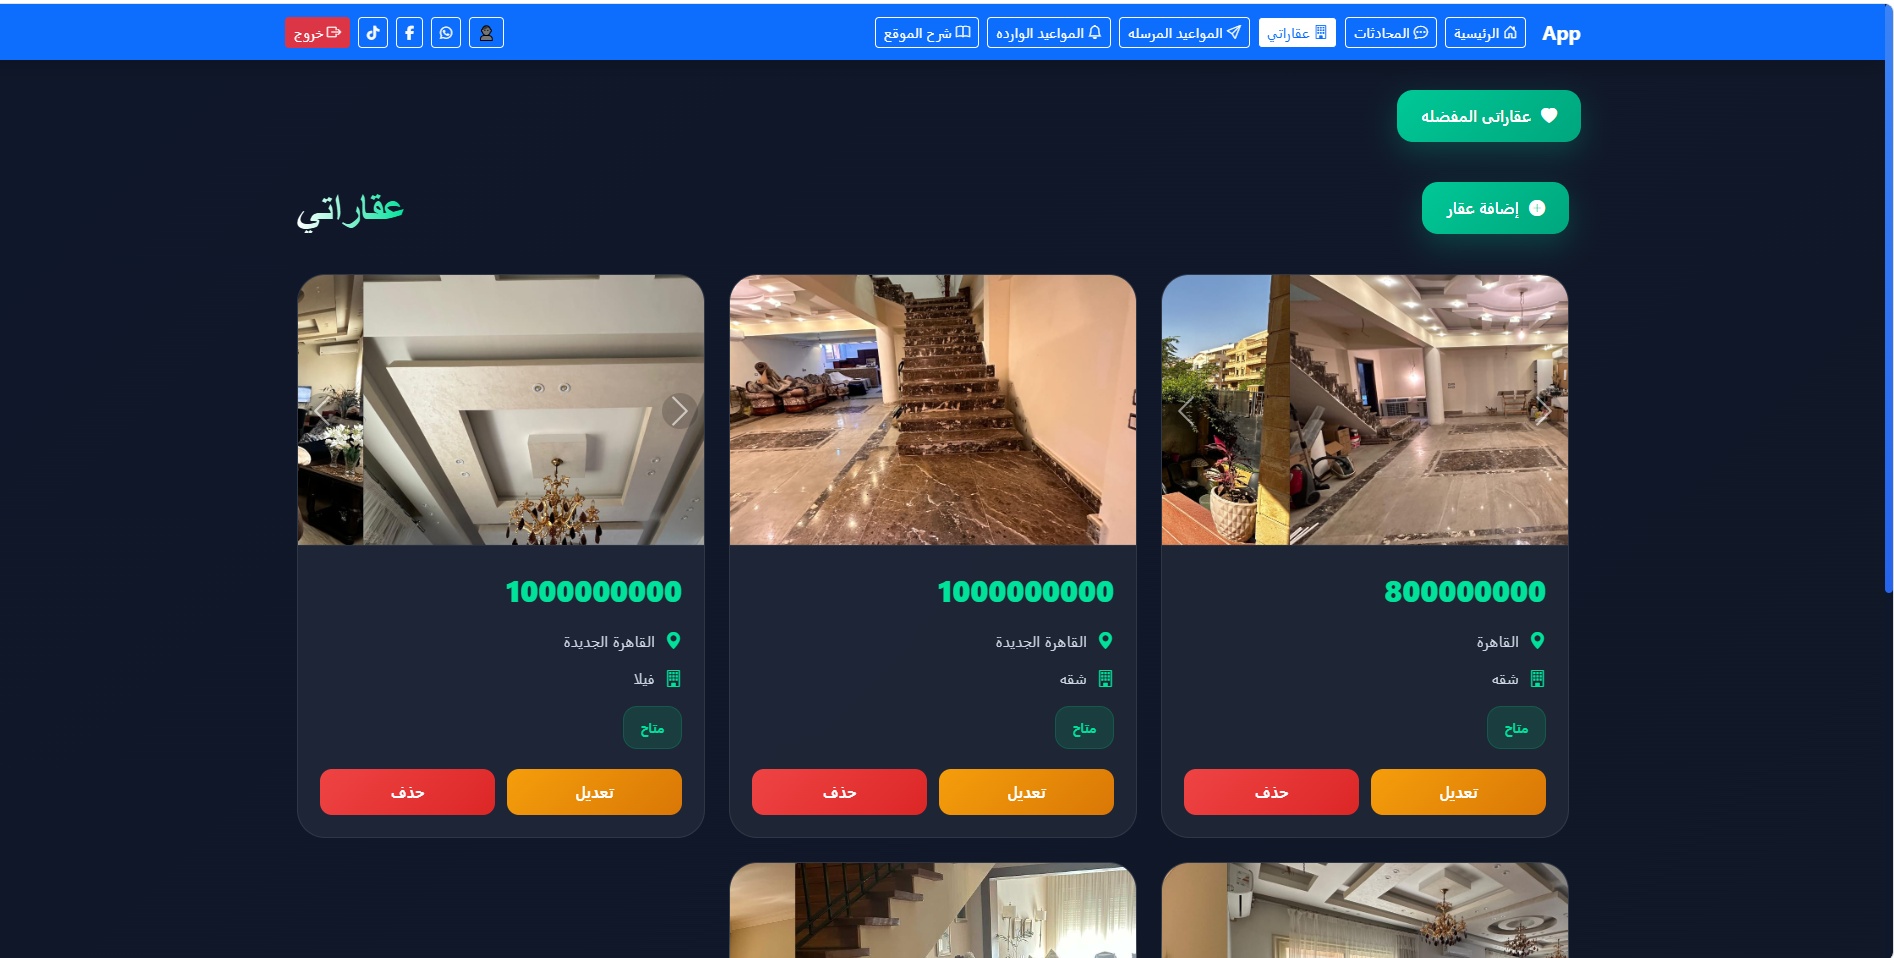Click the location pin icon beside القاهرة

(1538, 641)
